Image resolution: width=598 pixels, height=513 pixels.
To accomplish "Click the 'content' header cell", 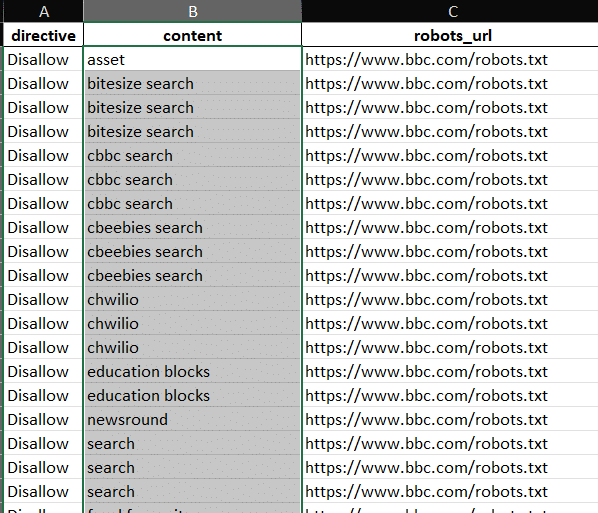I will [x=193, y=35].
